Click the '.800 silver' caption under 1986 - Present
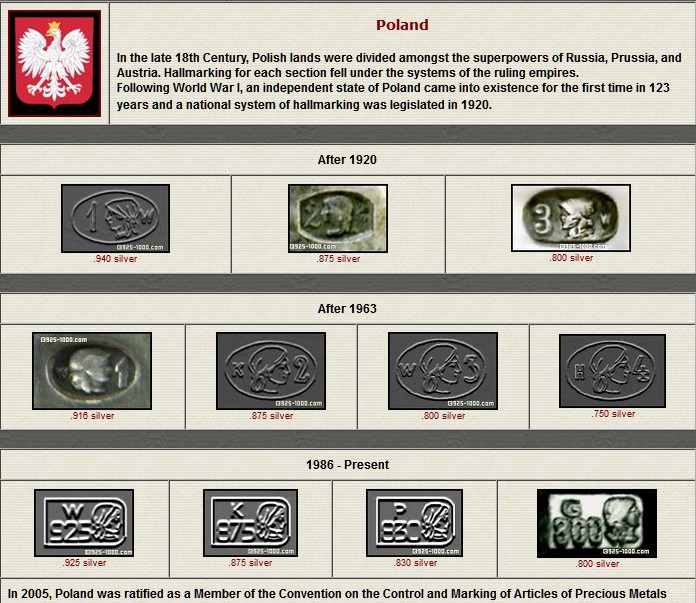The width and height of the screenshot is (696, 603). (597, 564)
